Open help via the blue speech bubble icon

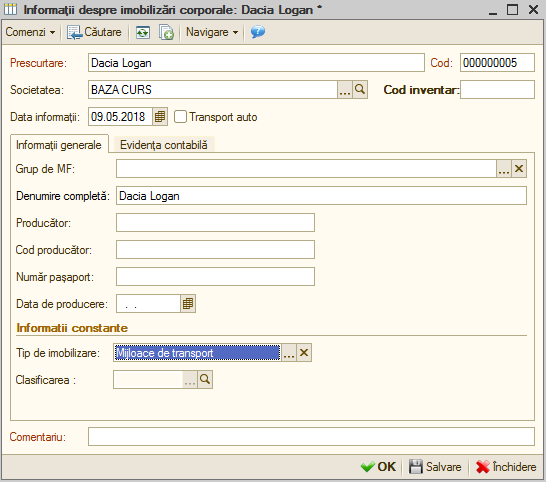pos(258,32)
